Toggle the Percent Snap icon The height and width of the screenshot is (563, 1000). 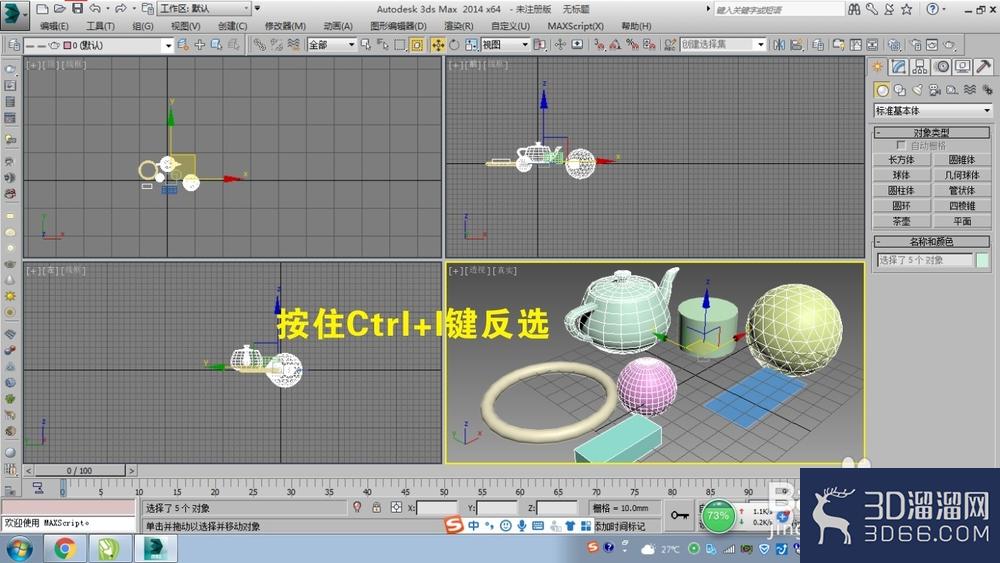(x=632, y=45)
